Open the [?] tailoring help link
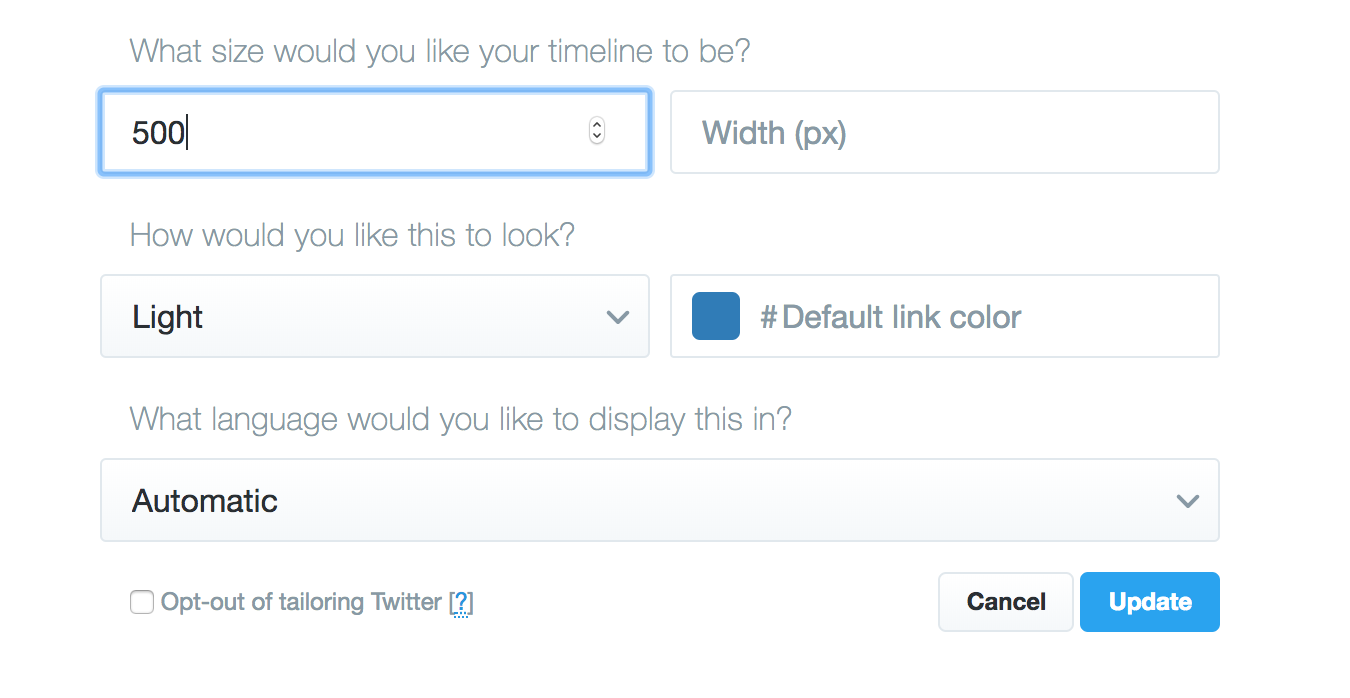The image size is (1350, 698). 461,602
